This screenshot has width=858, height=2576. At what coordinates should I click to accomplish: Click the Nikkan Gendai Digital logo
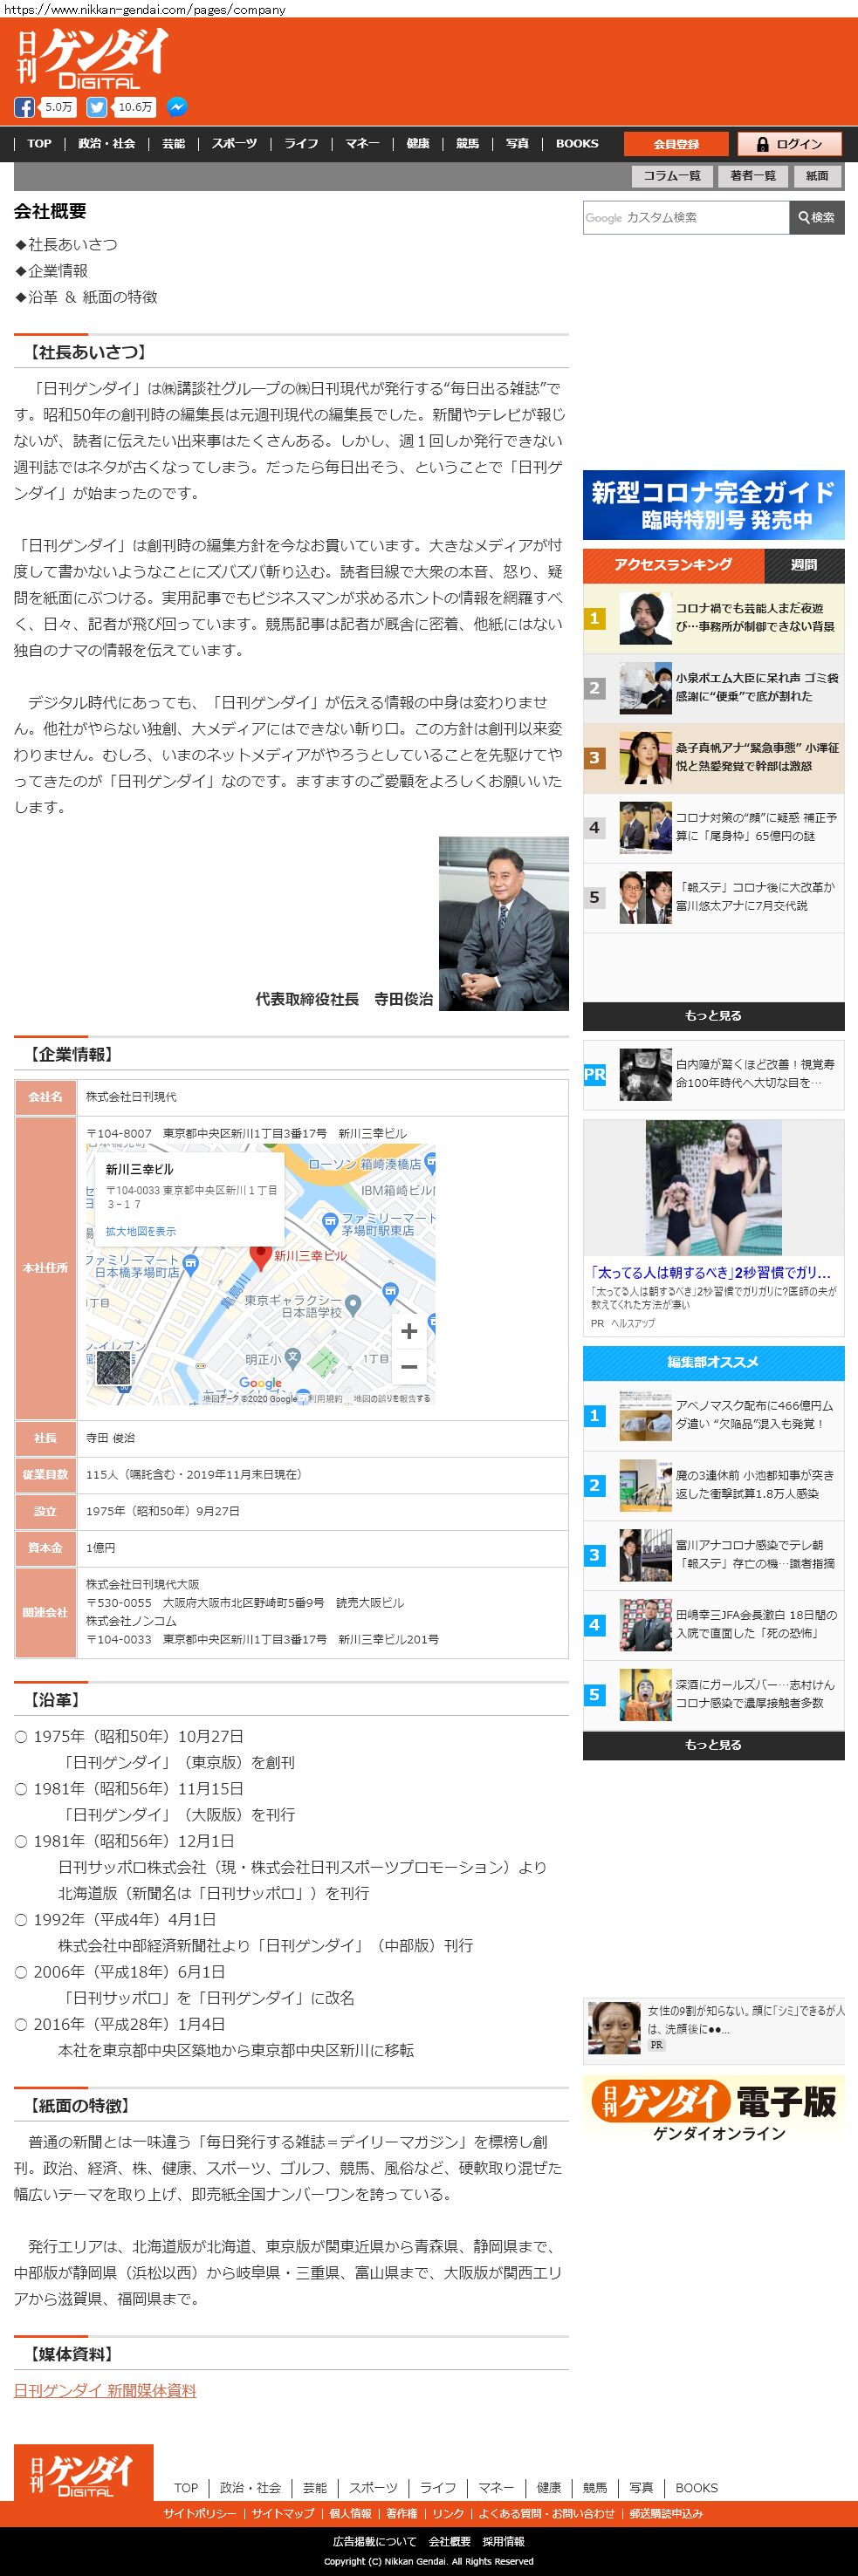click(x=91, y=59)
